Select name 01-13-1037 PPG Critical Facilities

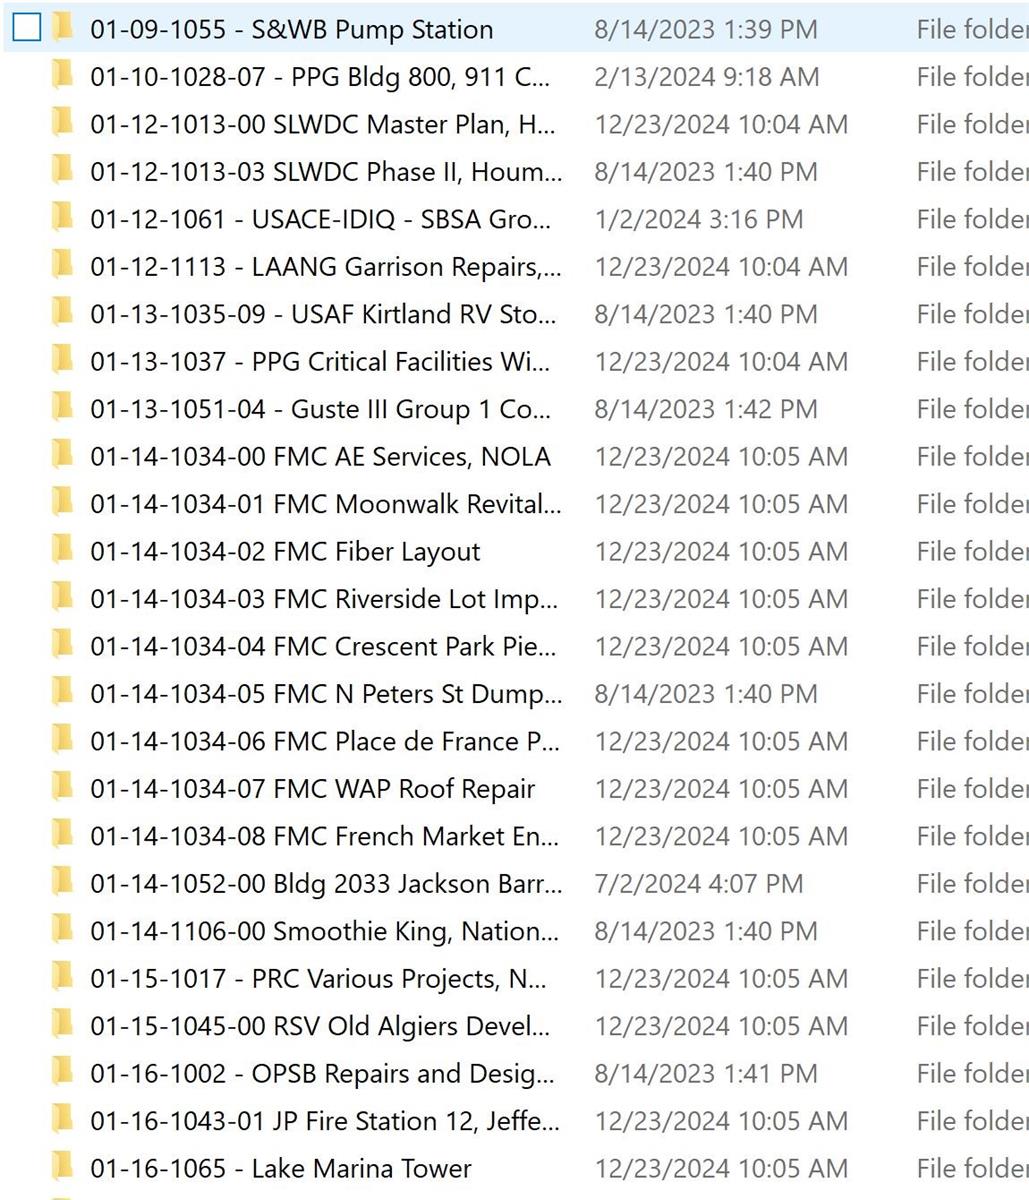321,362
